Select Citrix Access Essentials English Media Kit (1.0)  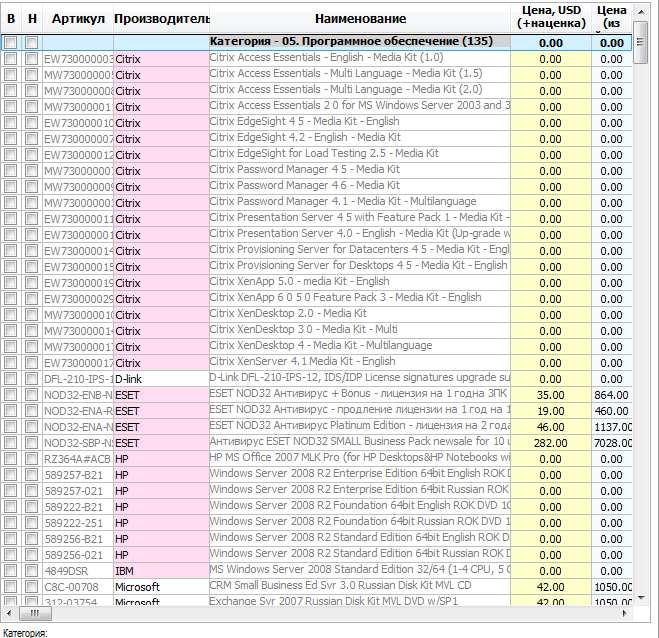pos(326,57)
